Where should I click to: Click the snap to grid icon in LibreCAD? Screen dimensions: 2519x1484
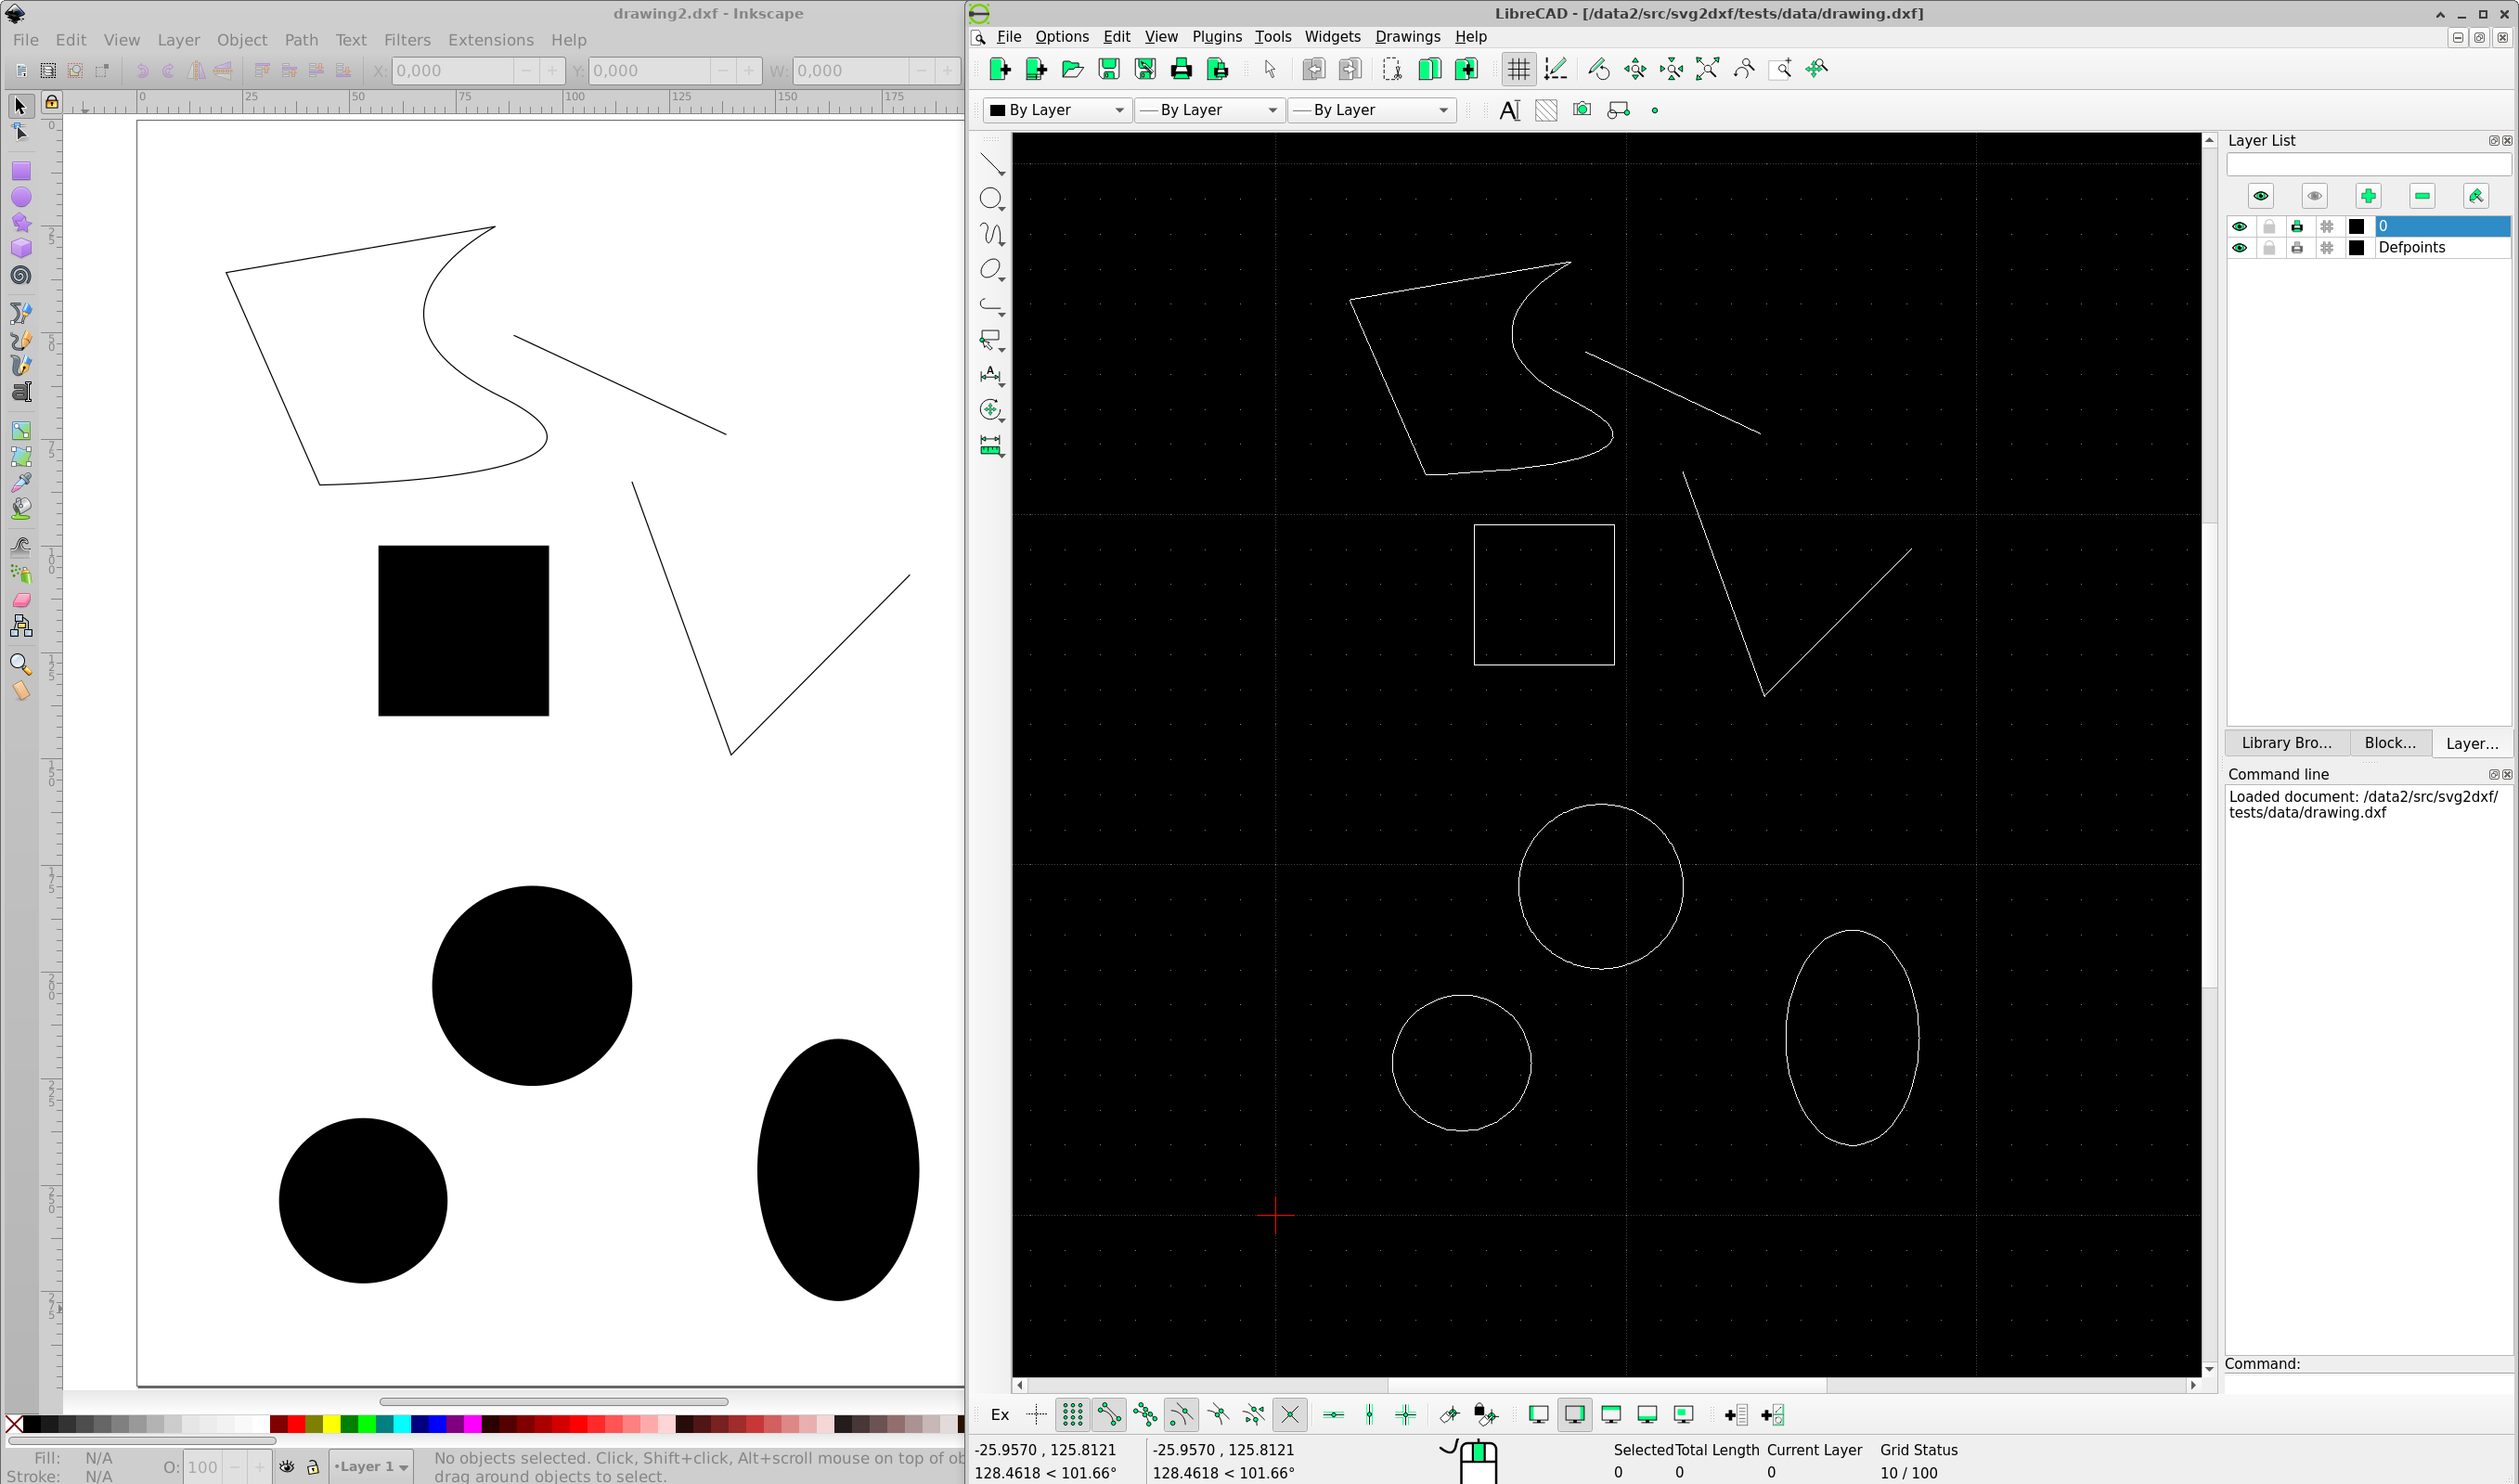(1072, 1413)
